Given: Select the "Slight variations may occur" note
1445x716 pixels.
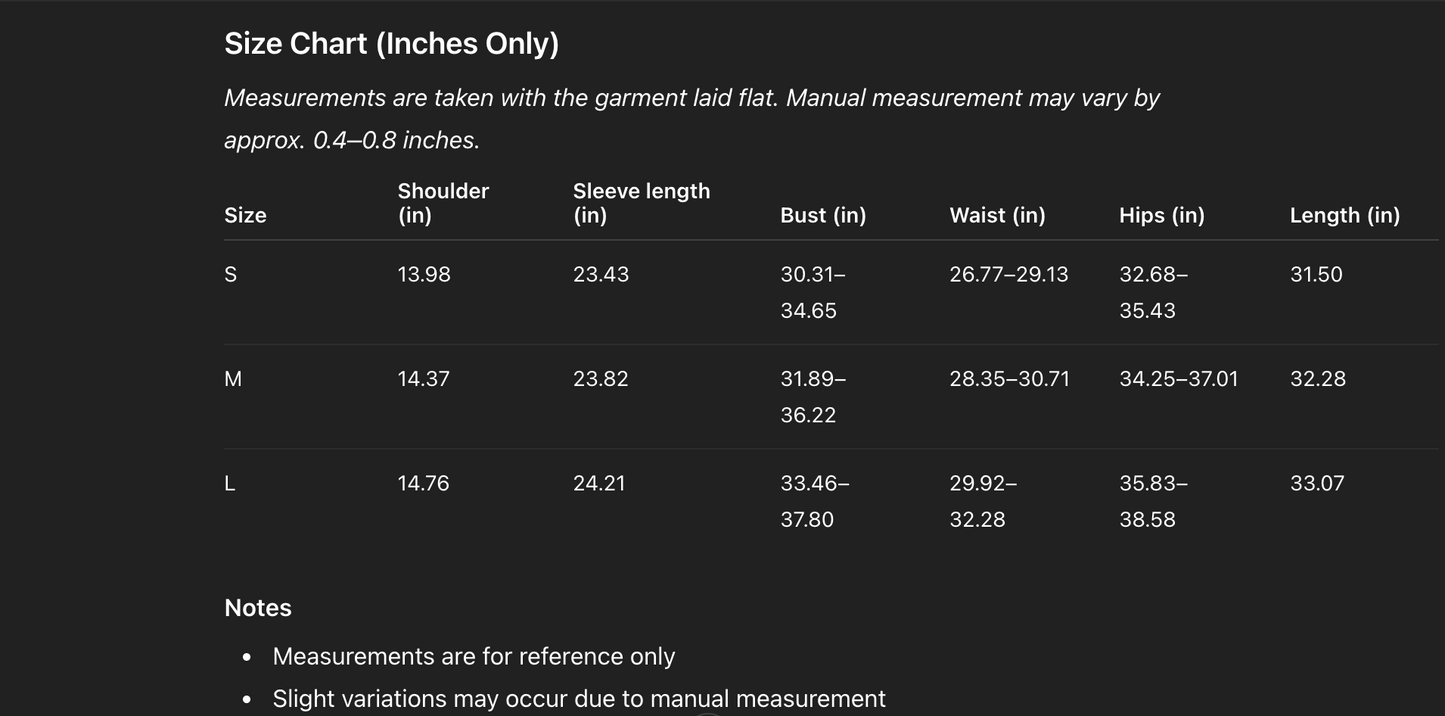Looking at the screenshot, I should pos(578,698).
